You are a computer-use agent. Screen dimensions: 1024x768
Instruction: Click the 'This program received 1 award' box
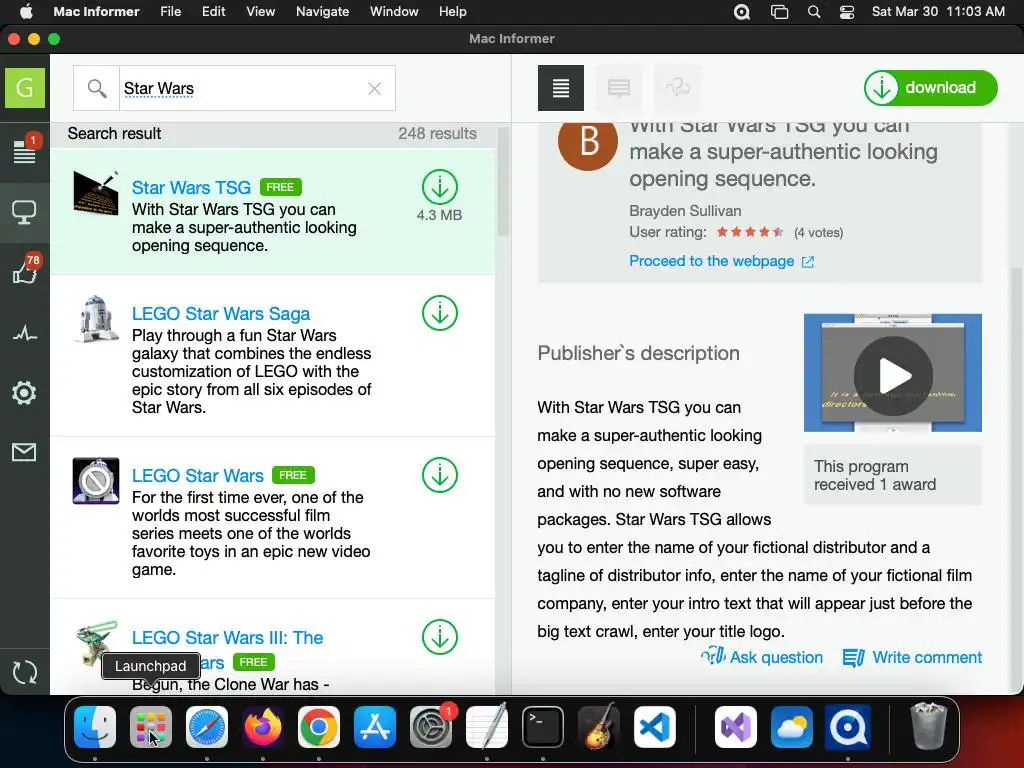pos(893,475)
